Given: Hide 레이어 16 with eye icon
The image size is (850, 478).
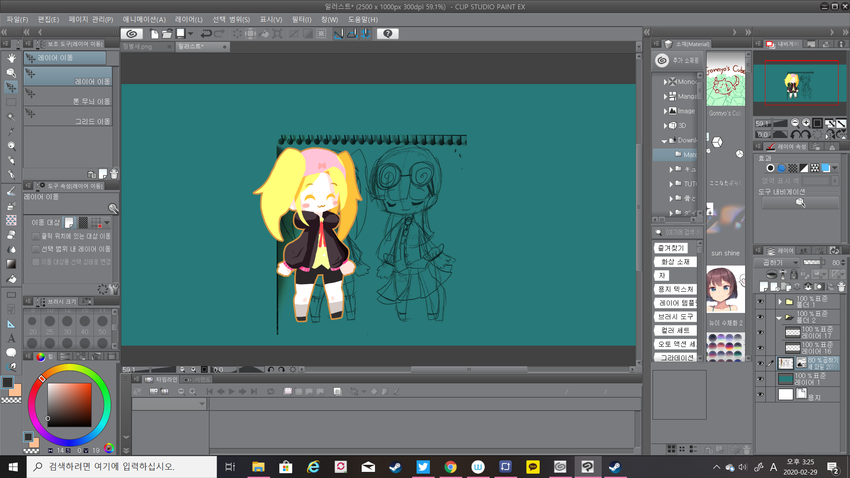Looking at the screenshot, I should pos(761,347).
